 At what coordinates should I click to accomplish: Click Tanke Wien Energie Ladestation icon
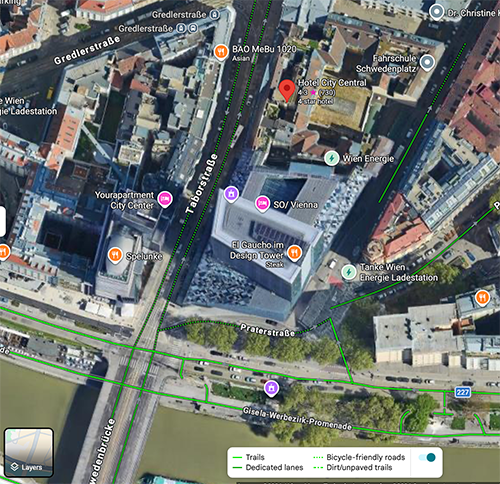pyautogui.click(x=348, y=272)
